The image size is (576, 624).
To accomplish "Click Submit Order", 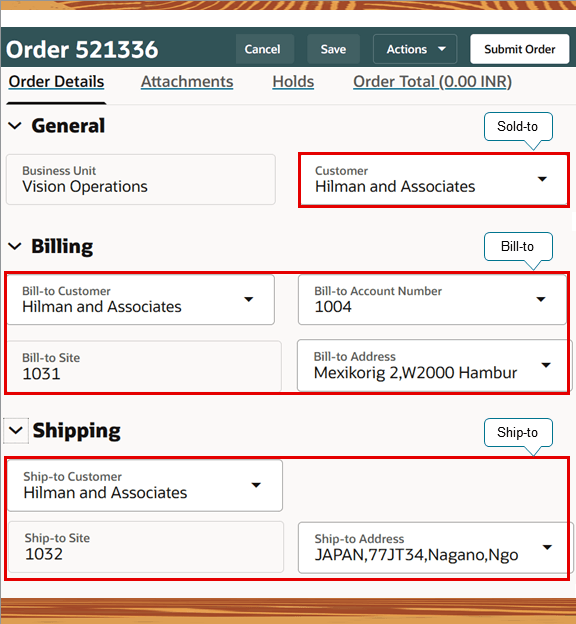I will (x=519, y=49).
